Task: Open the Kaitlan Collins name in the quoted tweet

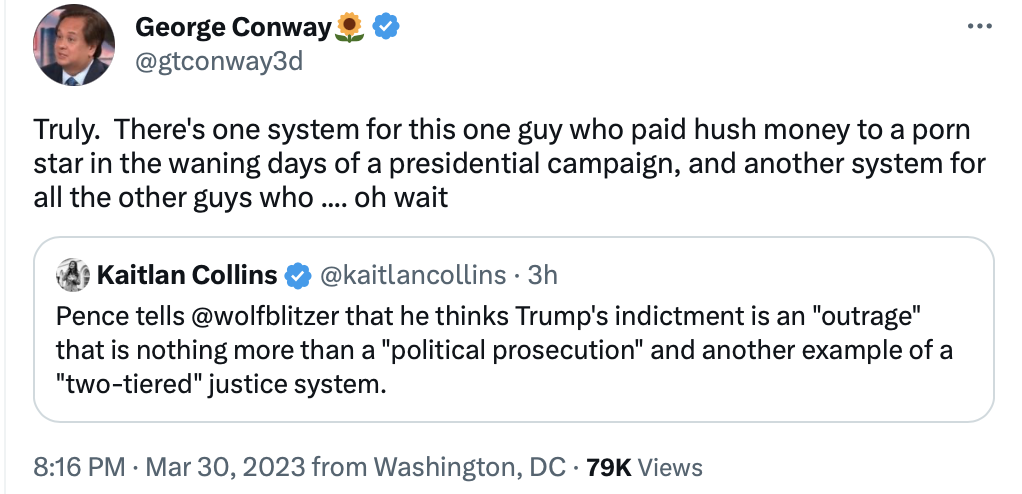Action: point(187,273)
